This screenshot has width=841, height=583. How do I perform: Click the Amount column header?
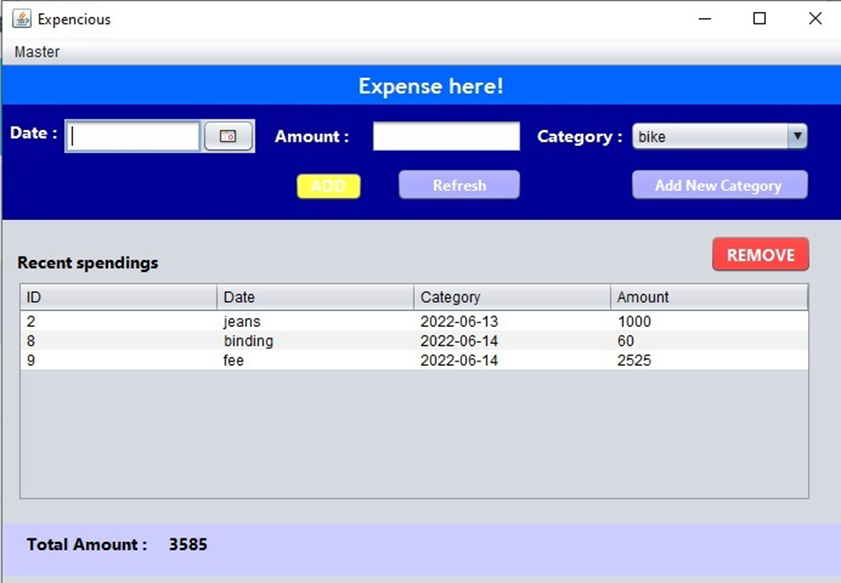point(710,297)
